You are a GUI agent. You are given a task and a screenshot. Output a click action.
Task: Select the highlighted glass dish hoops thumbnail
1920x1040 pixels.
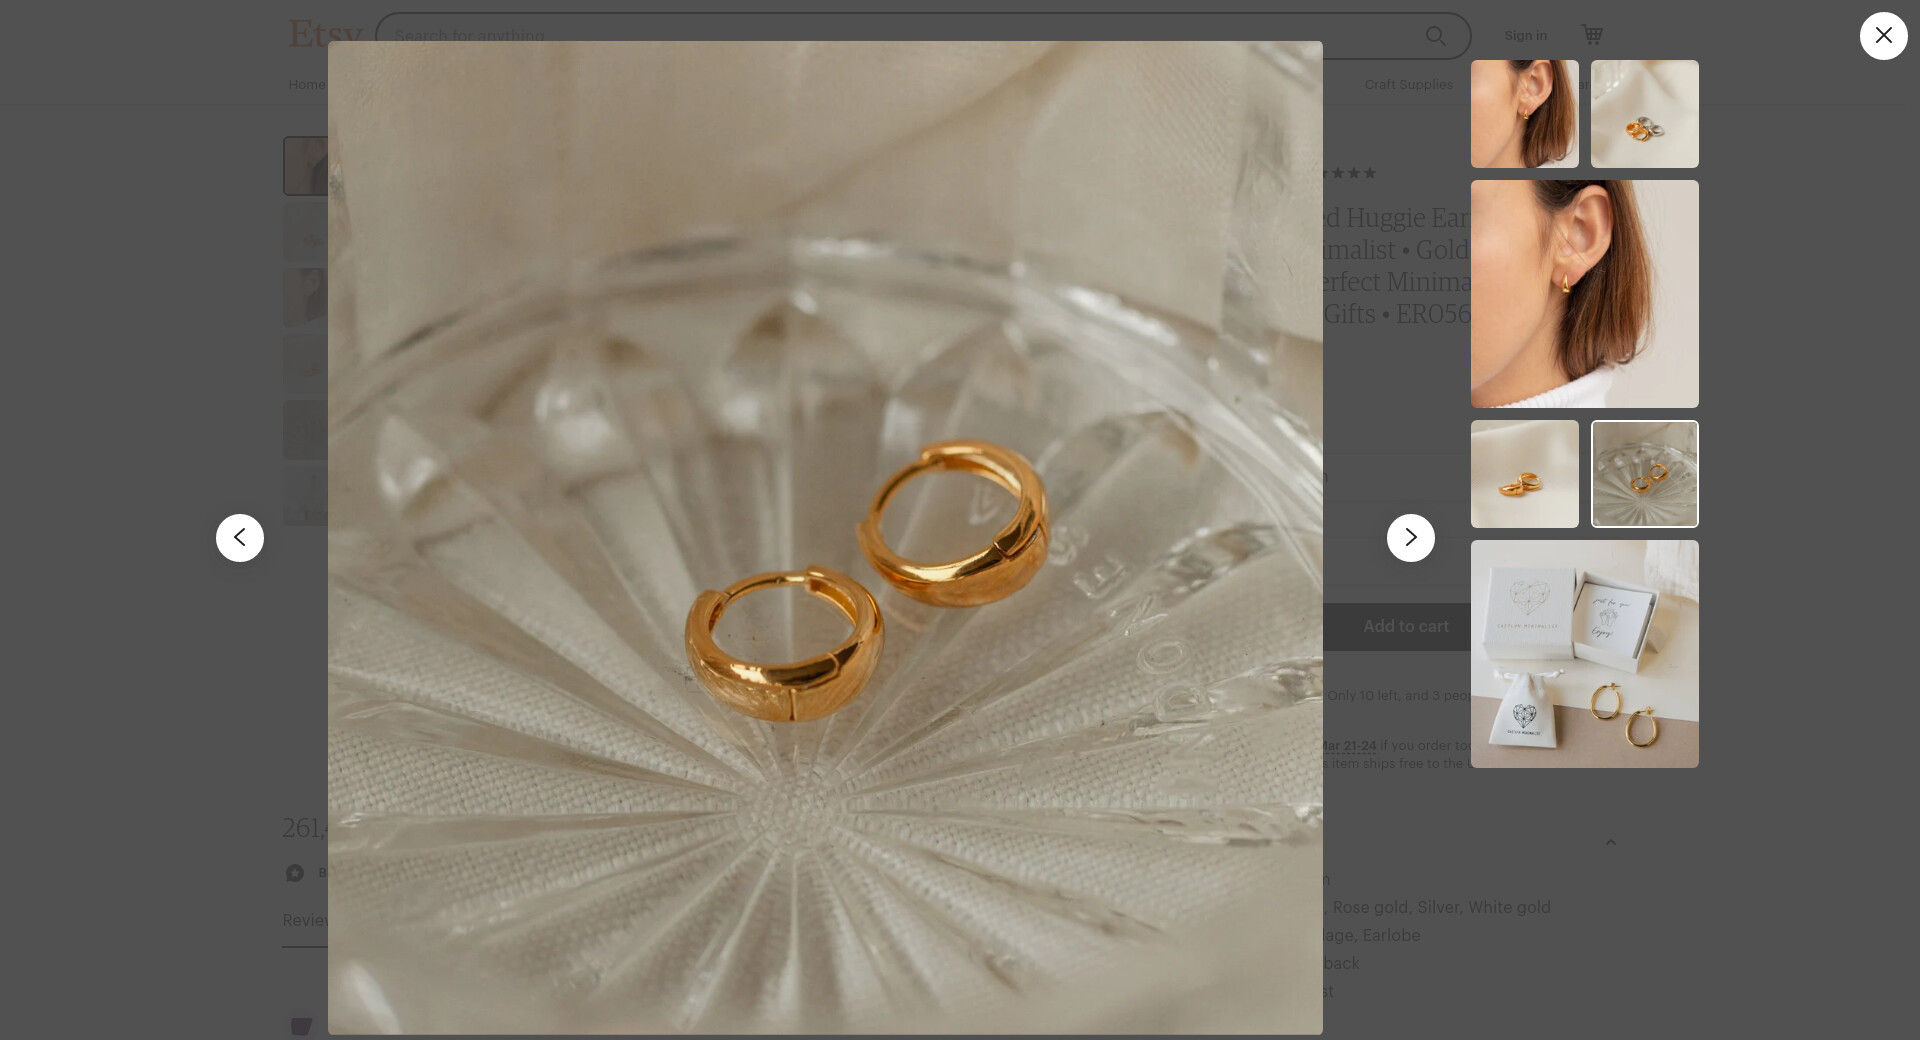coord(1645,474)
